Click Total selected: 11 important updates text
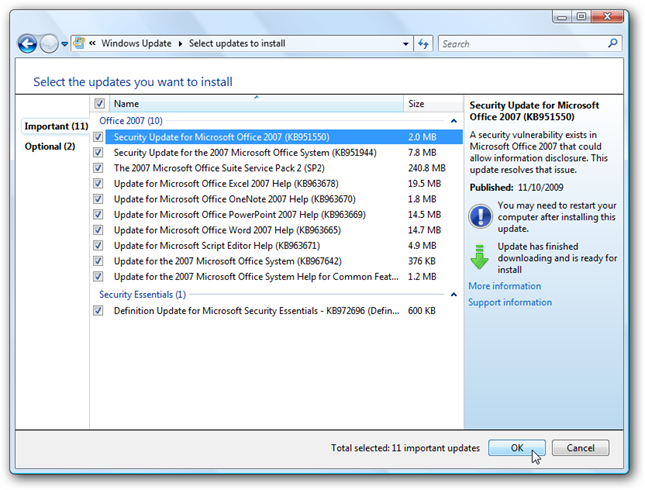The width and height of the screenshot is (645, 490). click(405, 448)
